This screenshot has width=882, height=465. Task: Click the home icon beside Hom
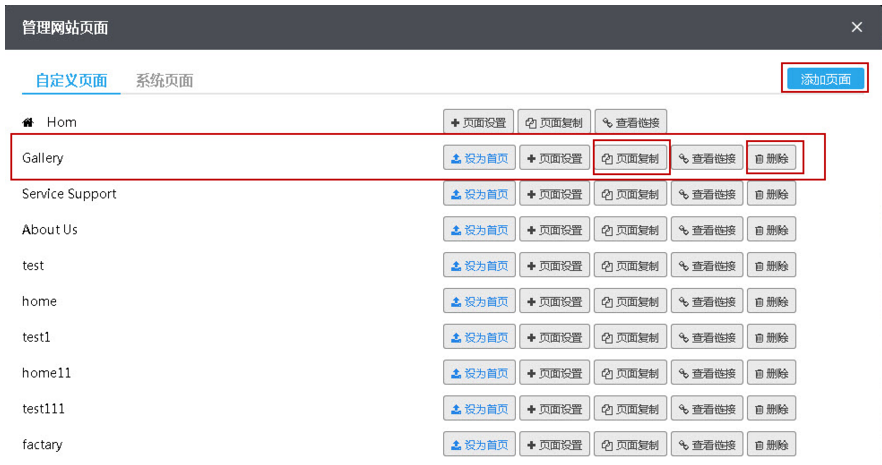pyautogui.click(x=28, y=122)
